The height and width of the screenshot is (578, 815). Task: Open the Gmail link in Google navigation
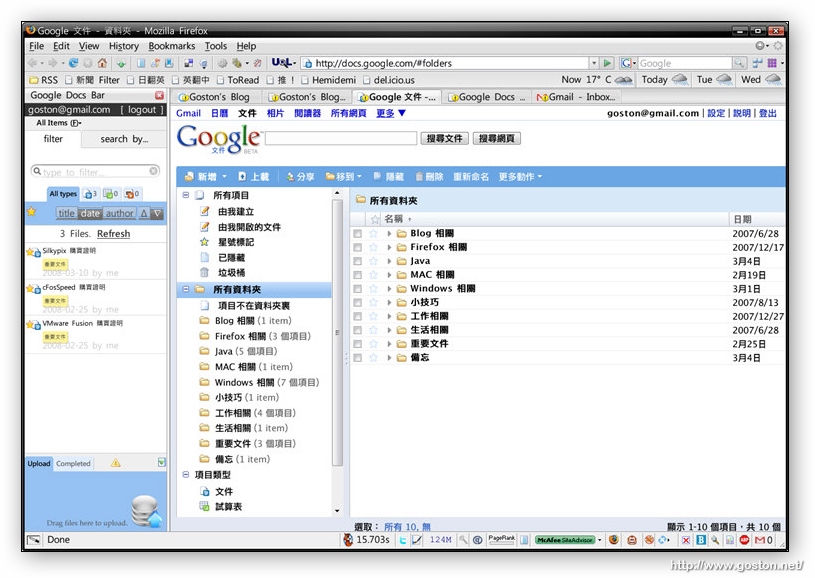tap(188, 113)
